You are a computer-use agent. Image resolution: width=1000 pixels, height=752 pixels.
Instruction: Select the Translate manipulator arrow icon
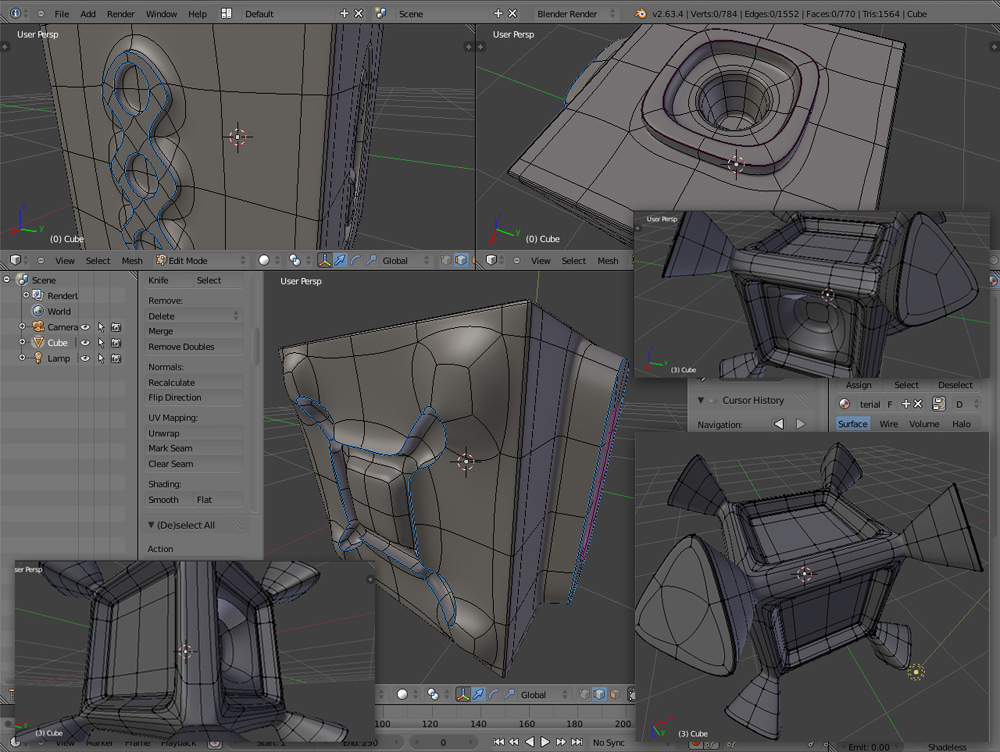click(x=340, y=261)
